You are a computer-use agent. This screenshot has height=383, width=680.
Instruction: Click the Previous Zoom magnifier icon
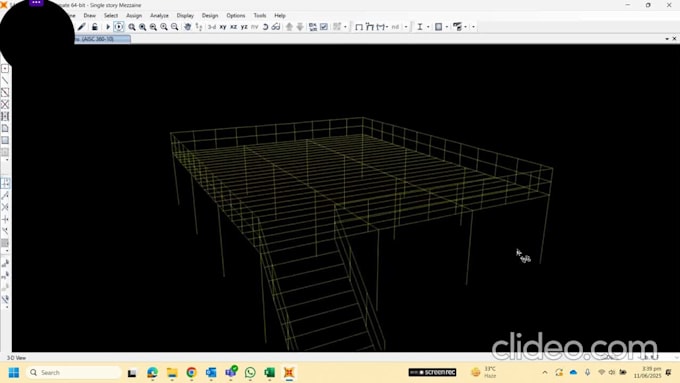(153, 27)
